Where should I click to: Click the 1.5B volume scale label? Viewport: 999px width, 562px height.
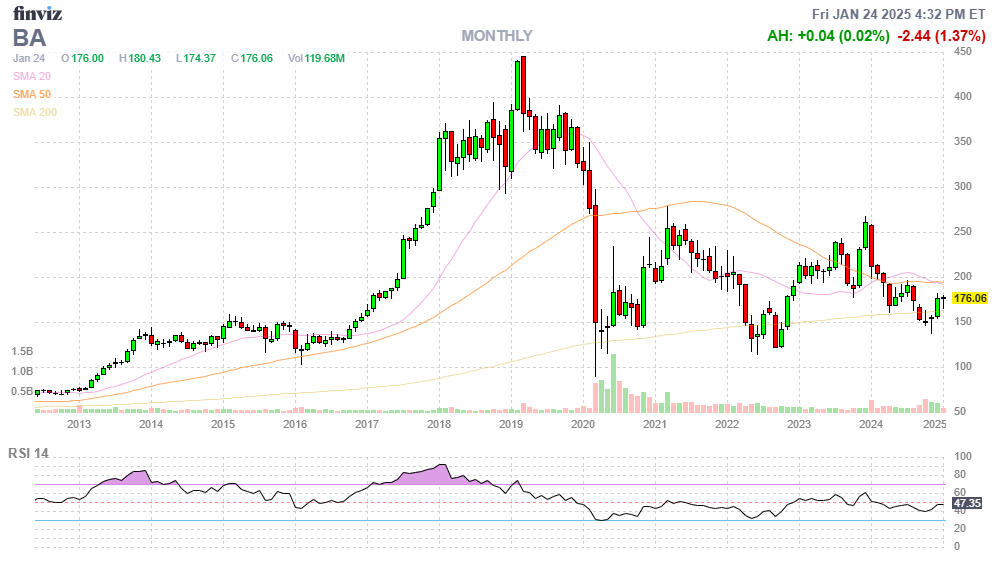click(x=22, y=352)
